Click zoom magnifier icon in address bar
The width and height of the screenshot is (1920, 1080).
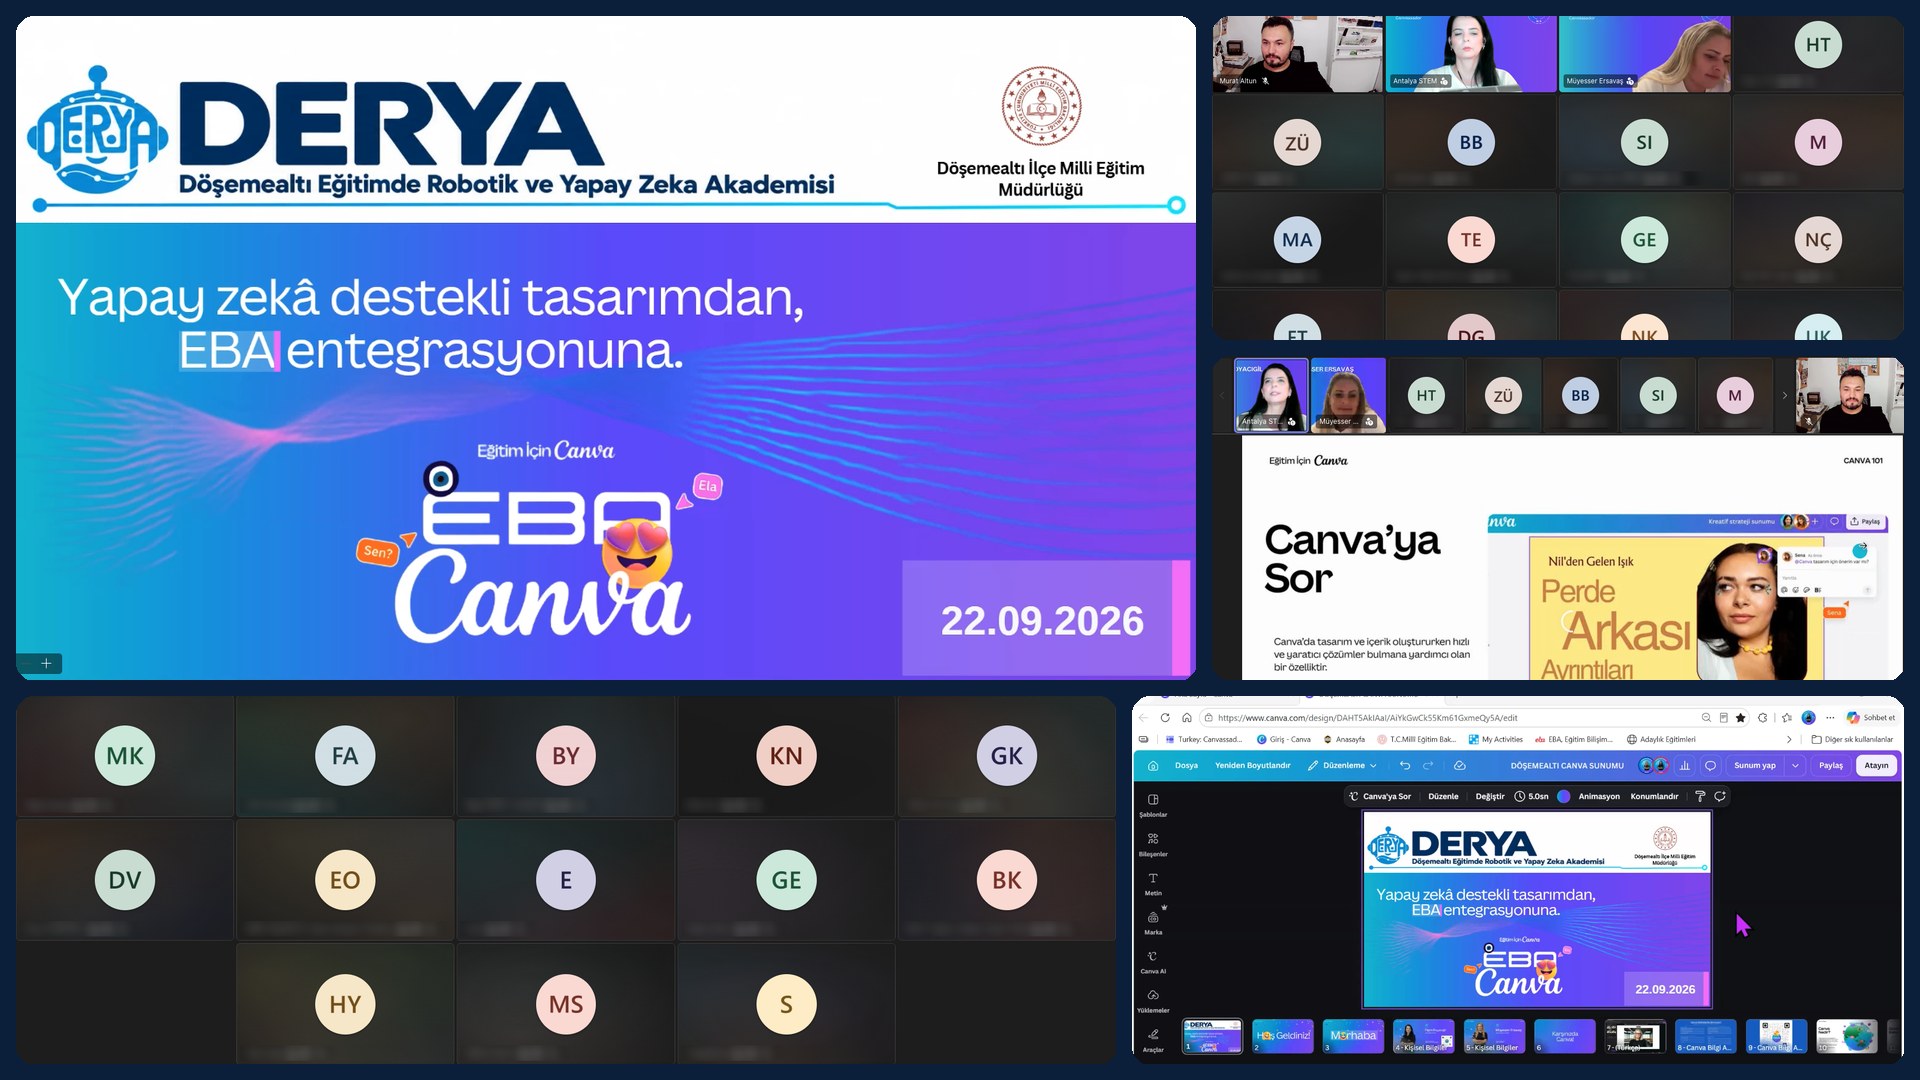tap(1706, 718)
